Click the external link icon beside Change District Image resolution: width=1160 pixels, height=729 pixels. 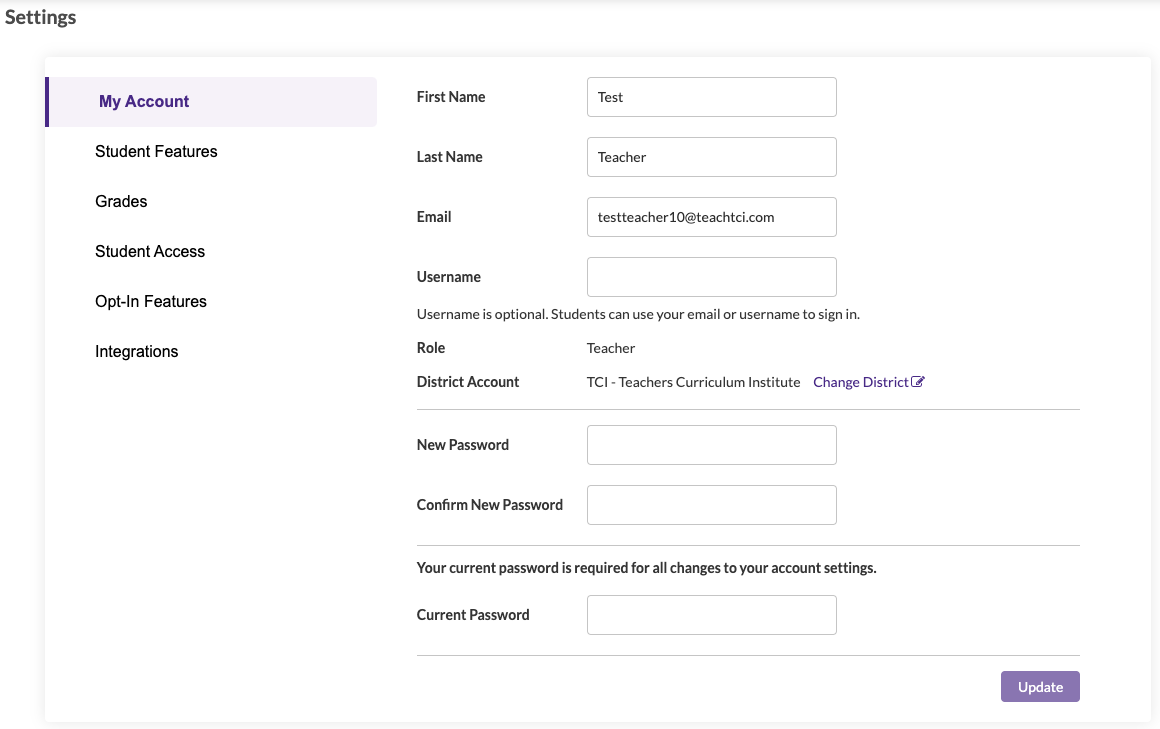[x=919, y=381]
